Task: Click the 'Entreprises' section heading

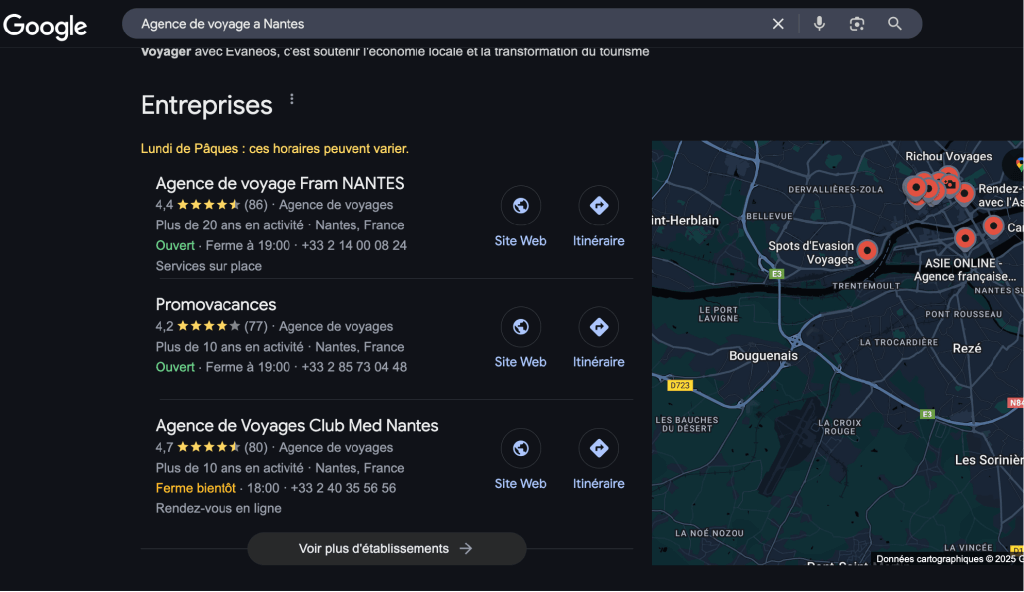Action: [206, 105]
